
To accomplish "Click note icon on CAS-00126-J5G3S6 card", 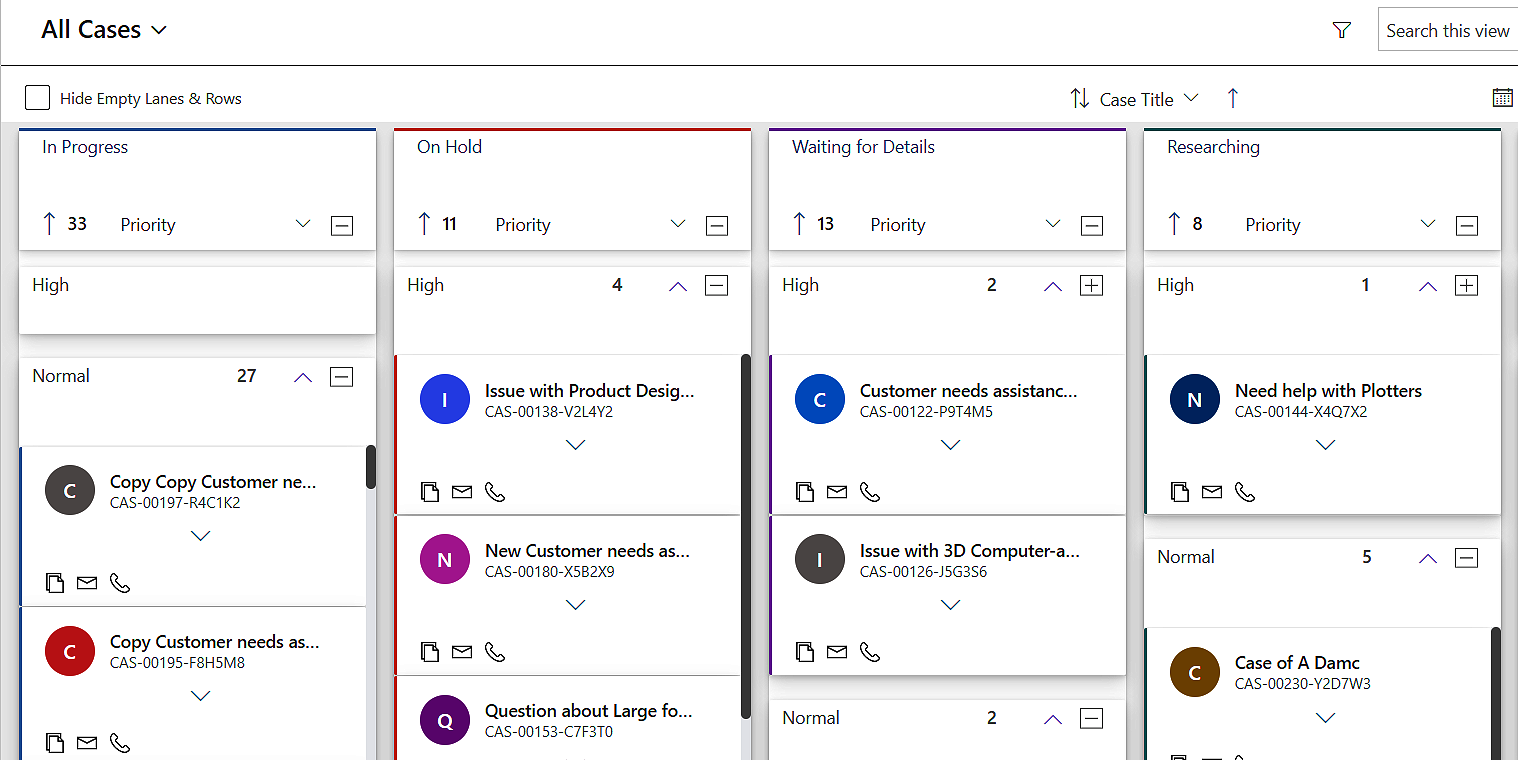I will (x=804, y=651).
